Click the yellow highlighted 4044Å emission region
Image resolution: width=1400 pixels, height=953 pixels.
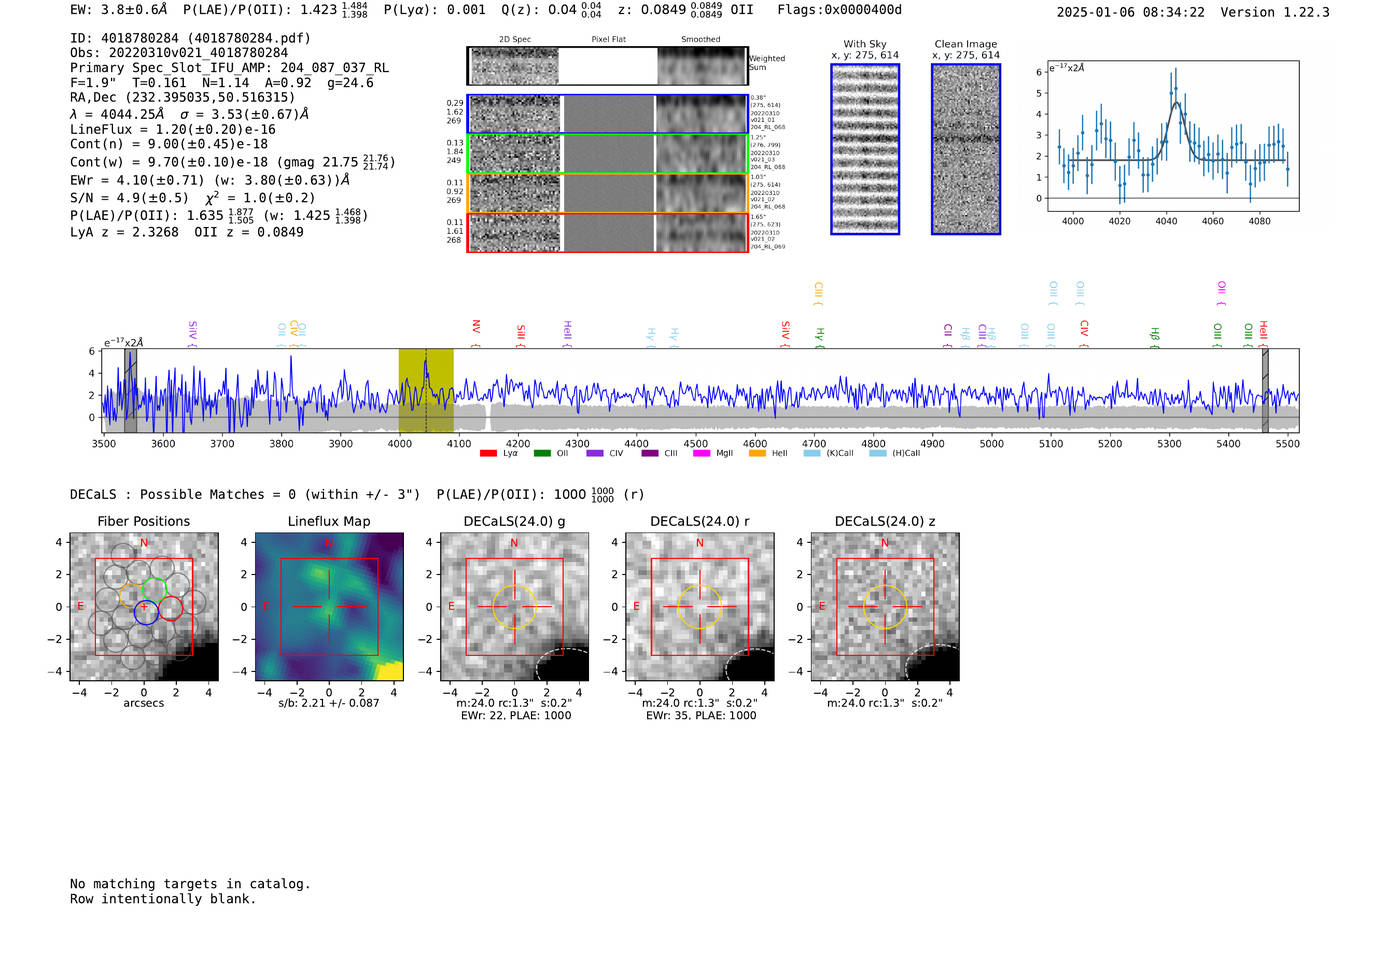click(426, 390)
